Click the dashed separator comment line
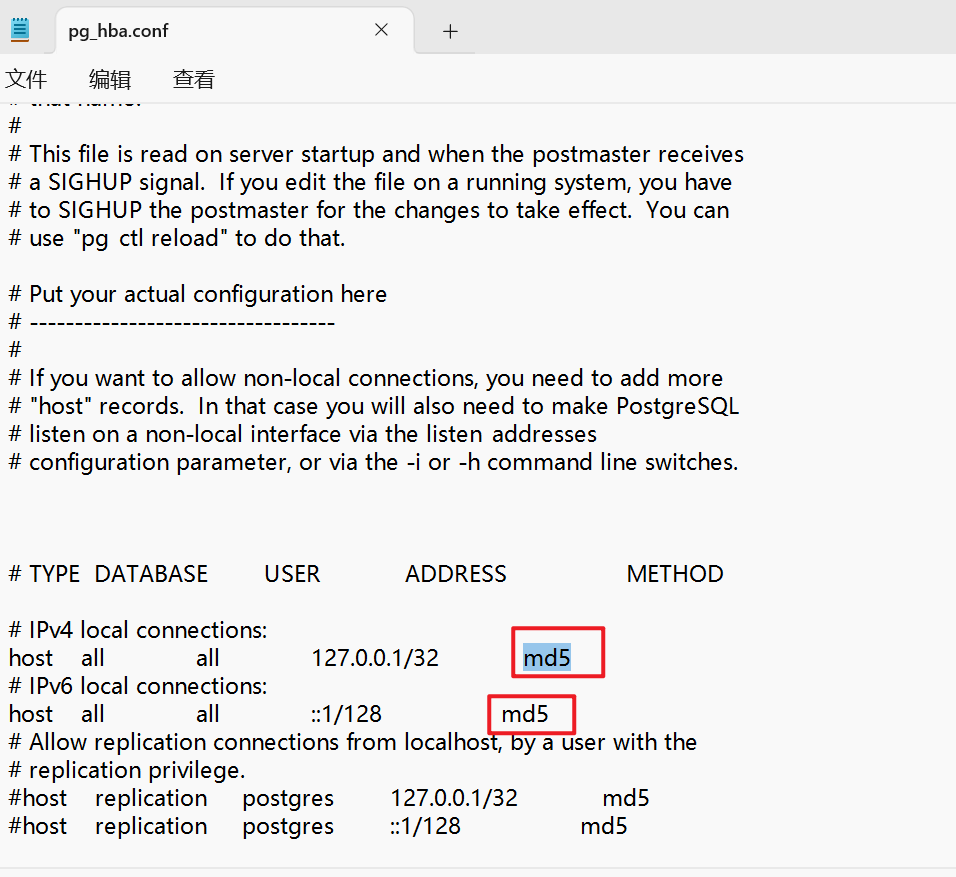956x877 pixels. point(172,323)
